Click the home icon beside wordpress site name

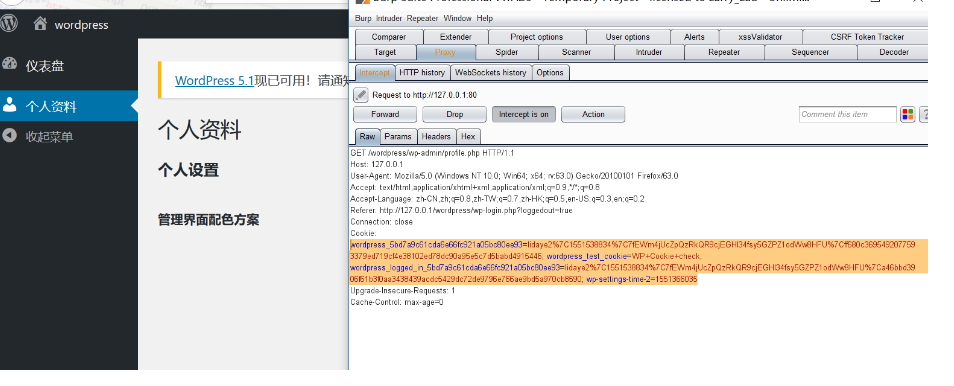[40, 24]
